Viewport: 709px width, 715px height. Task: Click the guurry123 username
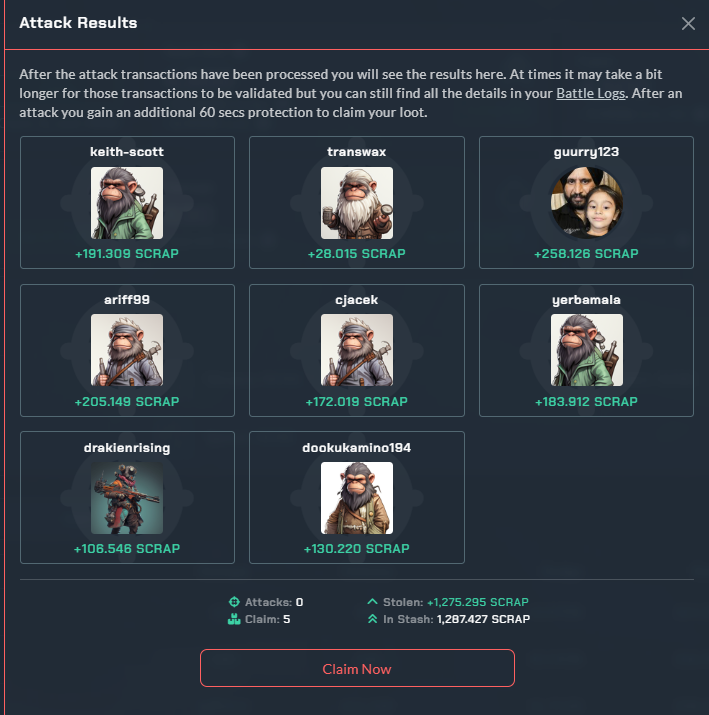tap(586, 152)
